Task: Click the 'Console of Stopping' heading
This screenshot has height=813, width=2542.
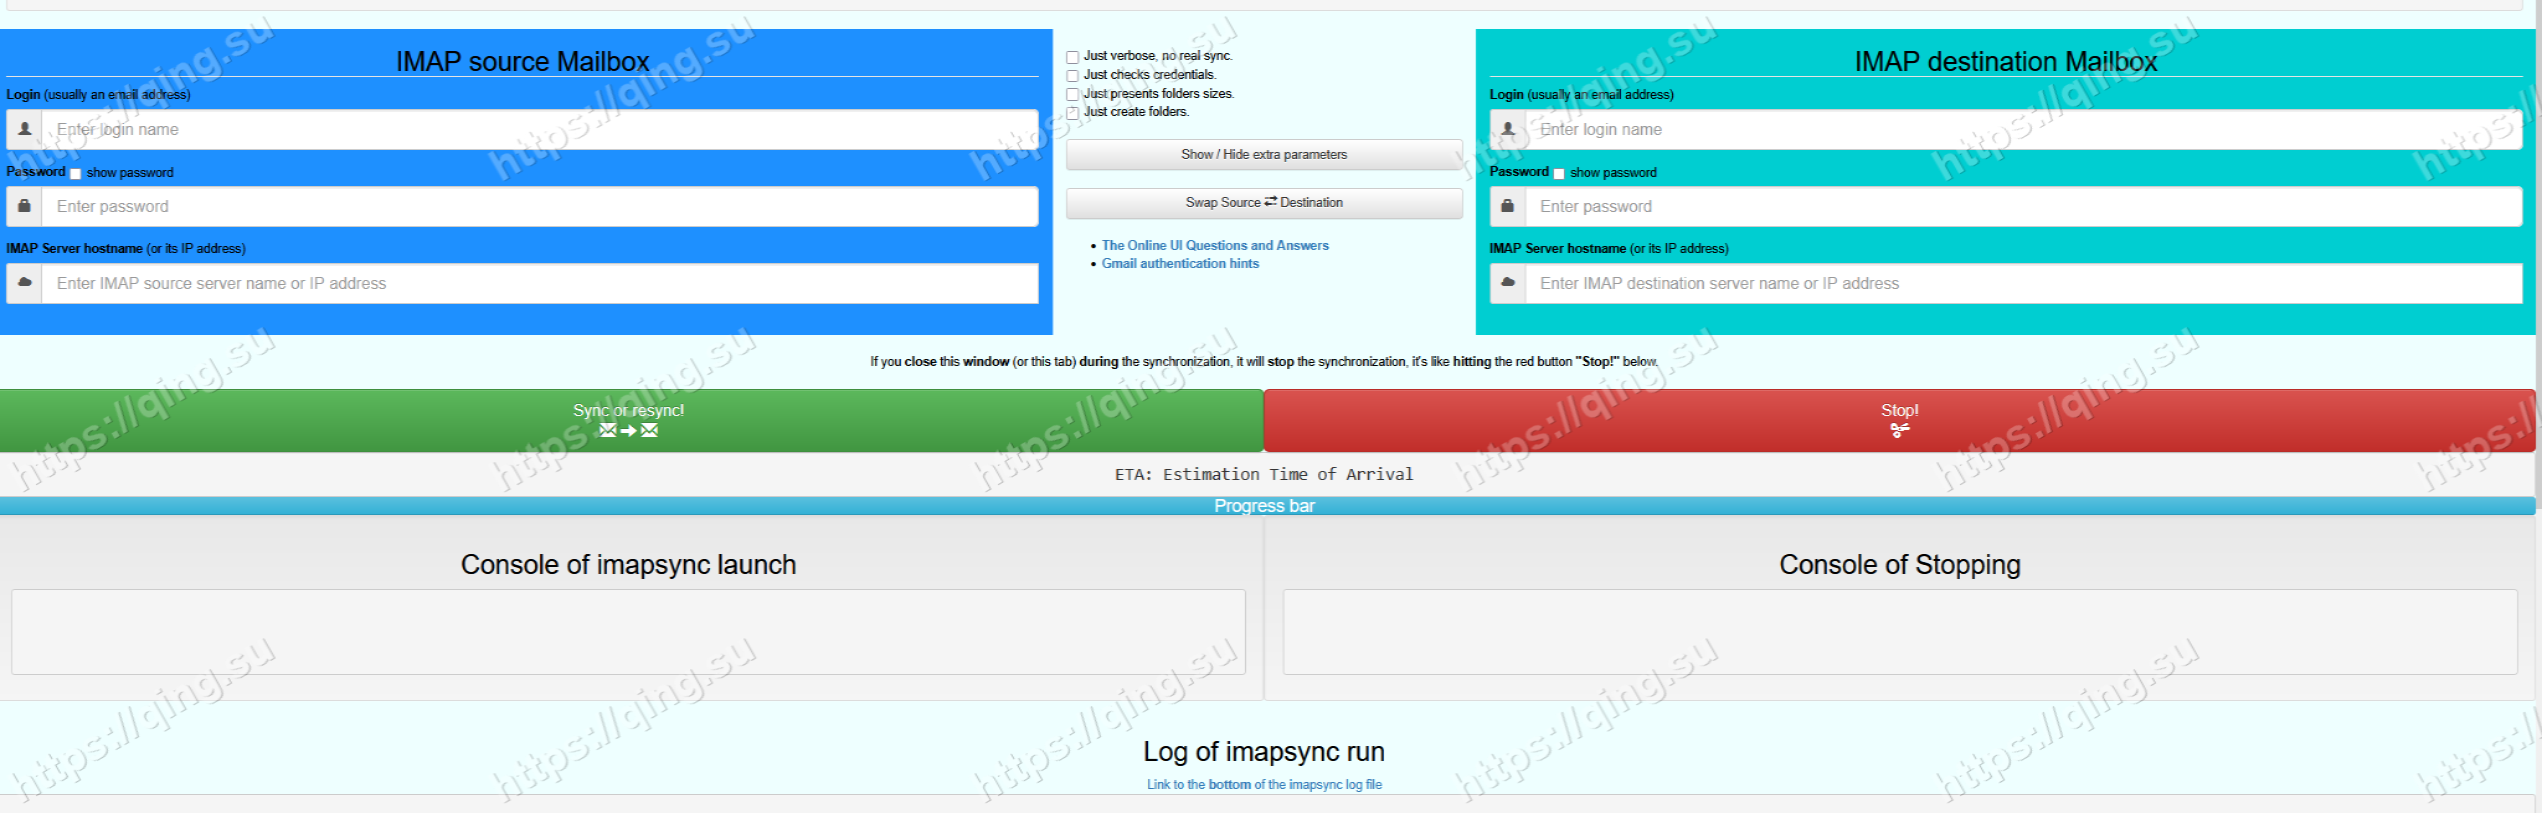Action: pos(1900,565)
